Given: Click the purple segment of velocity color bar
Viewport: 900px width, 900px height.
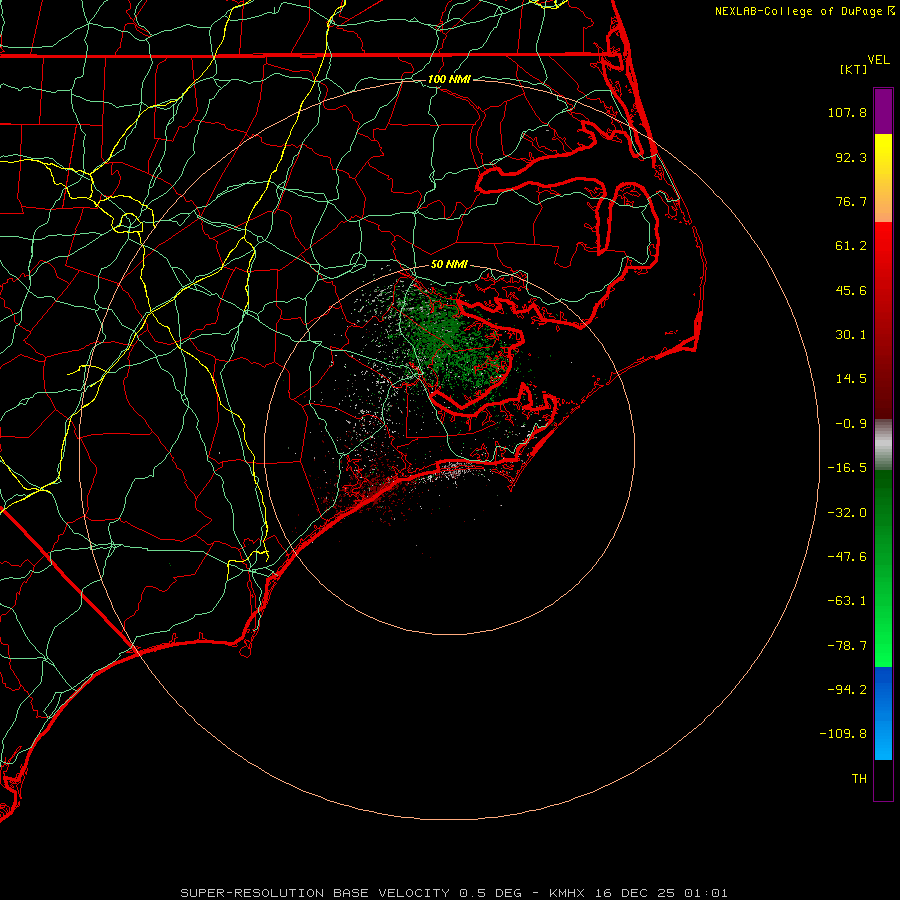Looking at the screenshot, I should coord(883,111).
